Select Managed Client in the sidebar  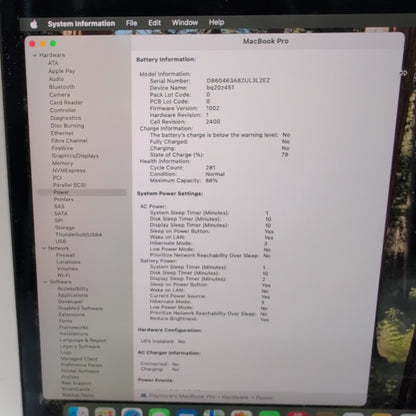point(79,359)
